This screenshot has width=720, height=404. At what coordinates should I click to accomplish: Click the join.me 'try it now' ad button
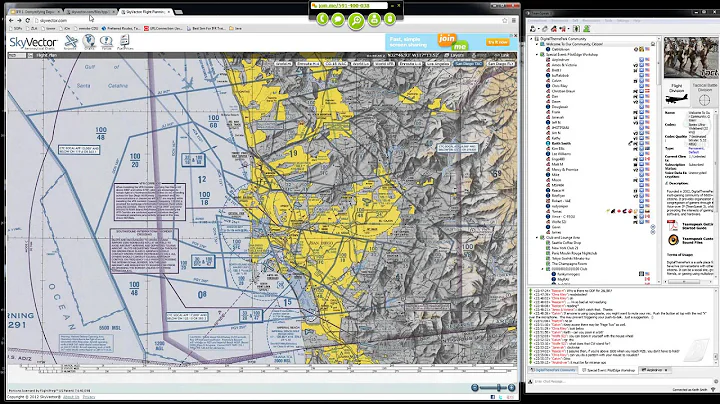498,42
